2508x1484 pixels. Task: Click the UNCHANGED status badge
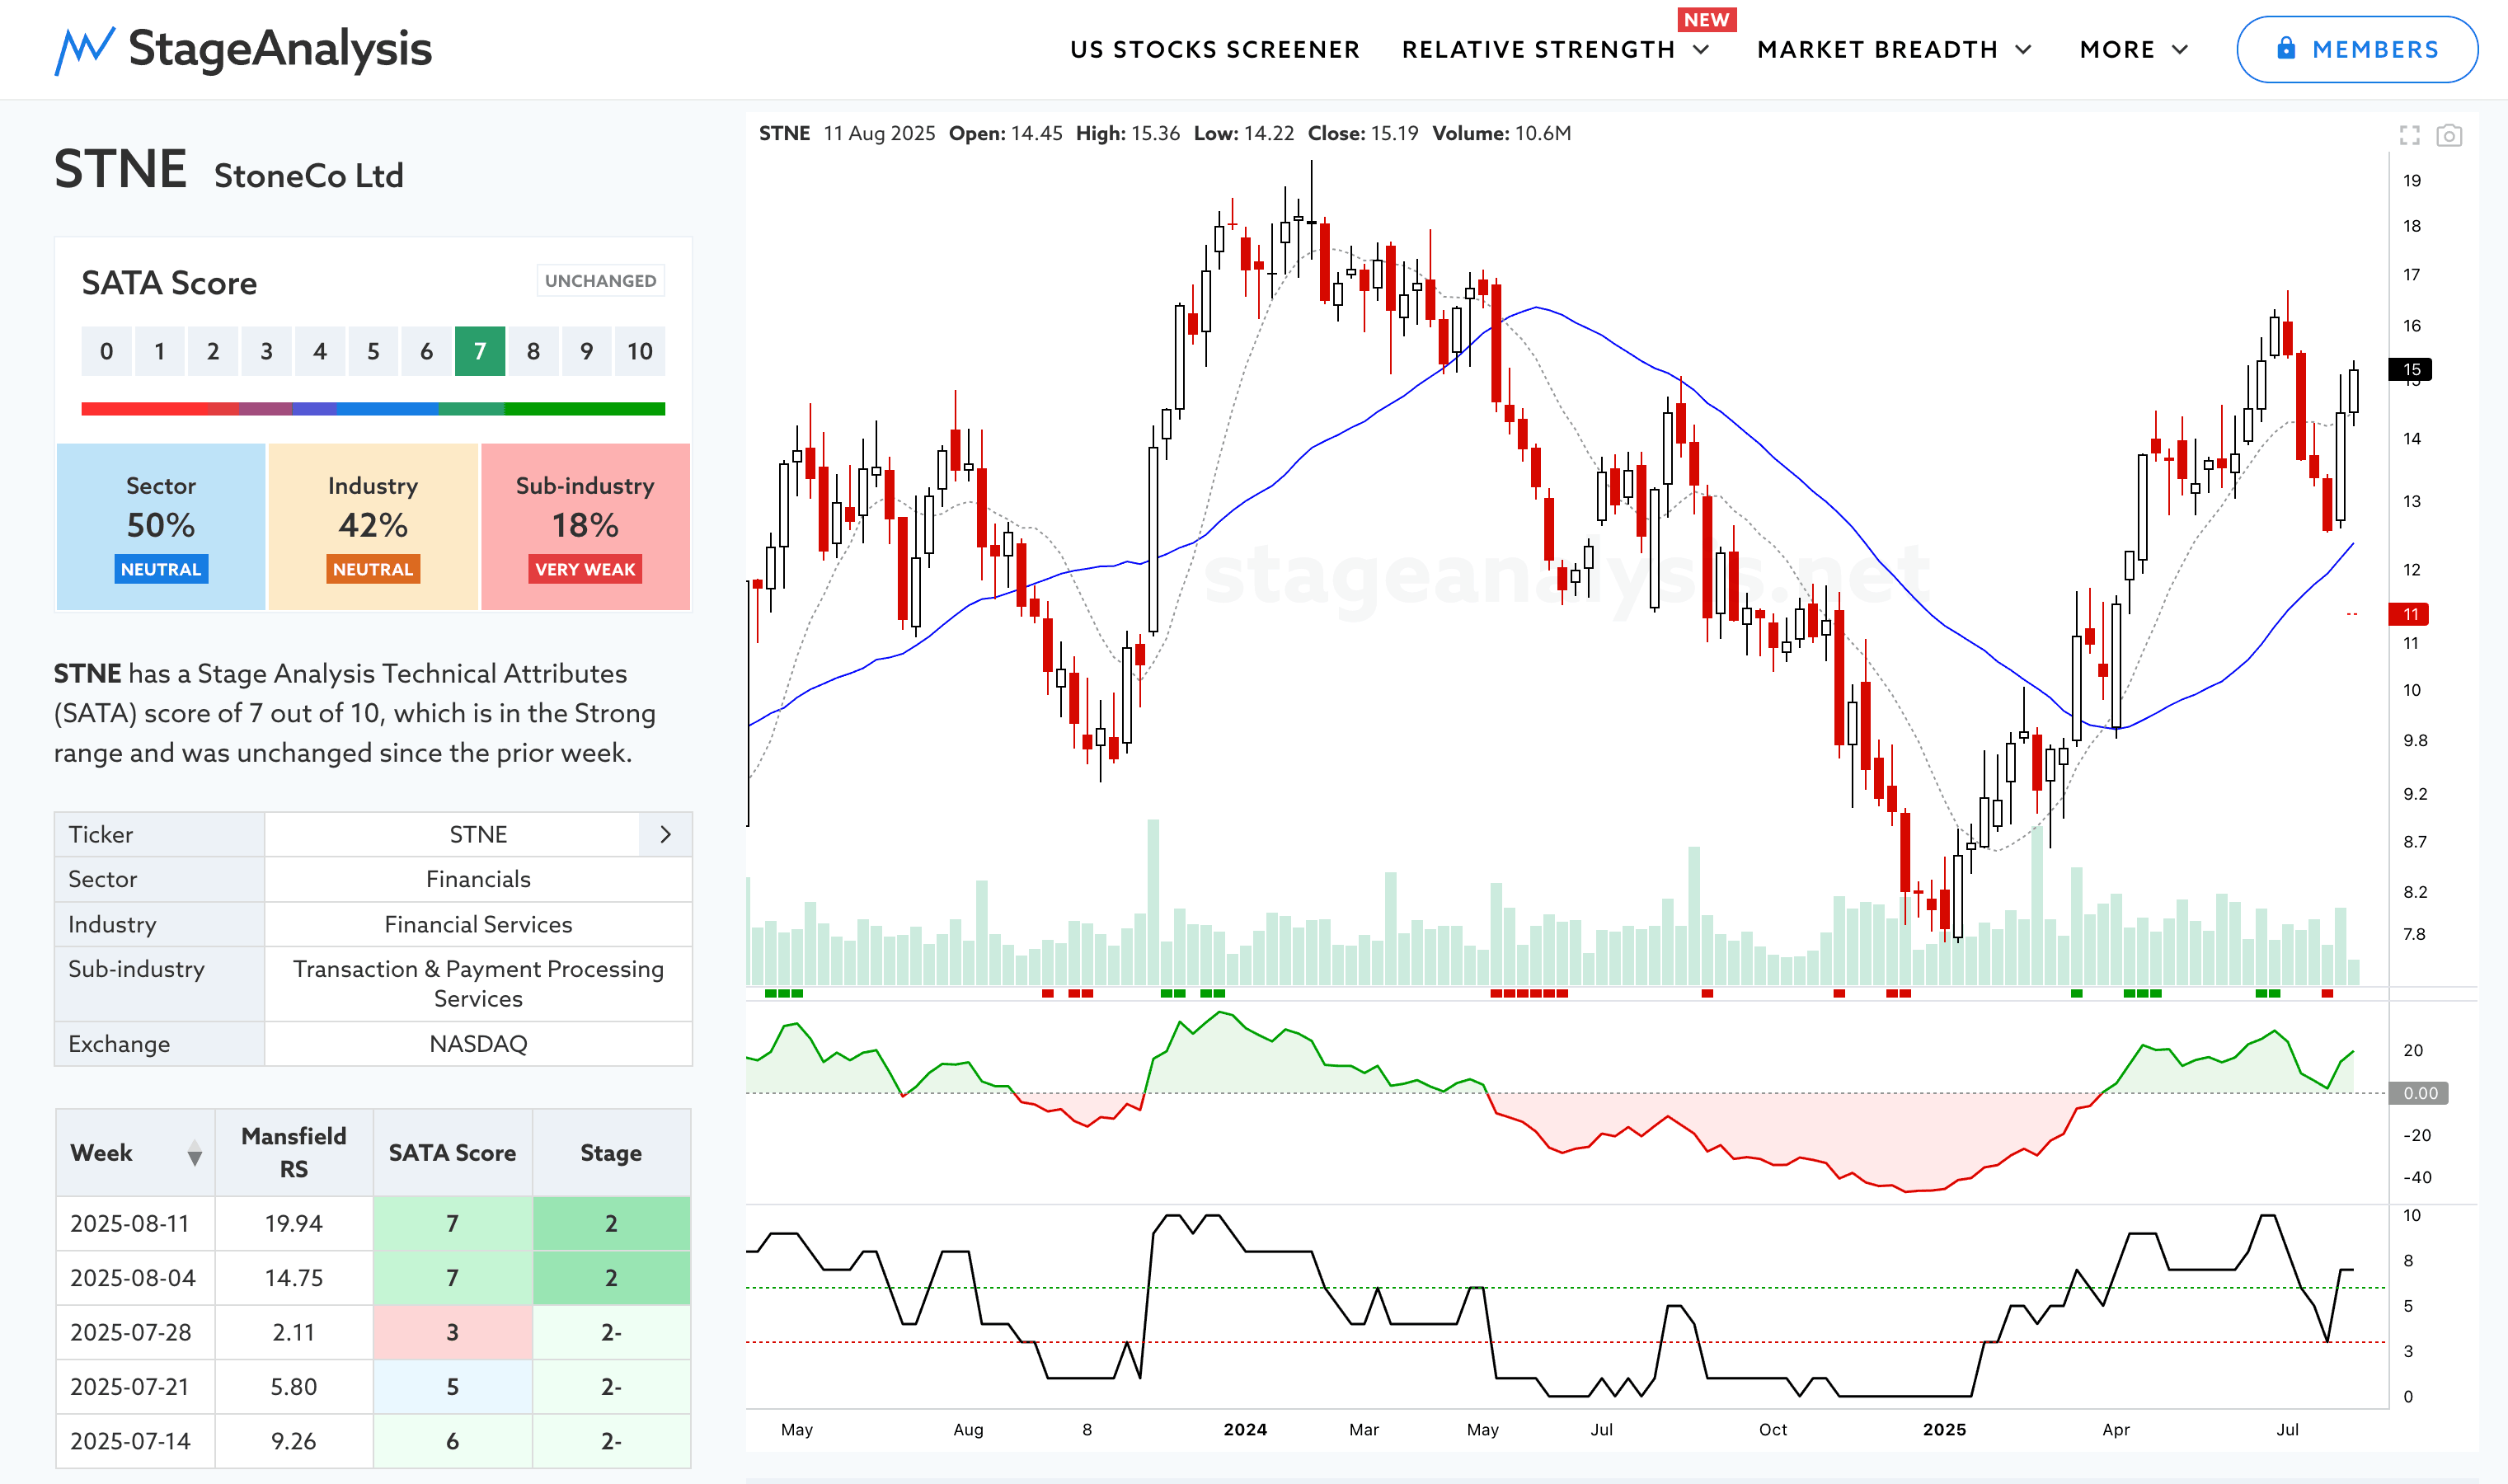601,281
